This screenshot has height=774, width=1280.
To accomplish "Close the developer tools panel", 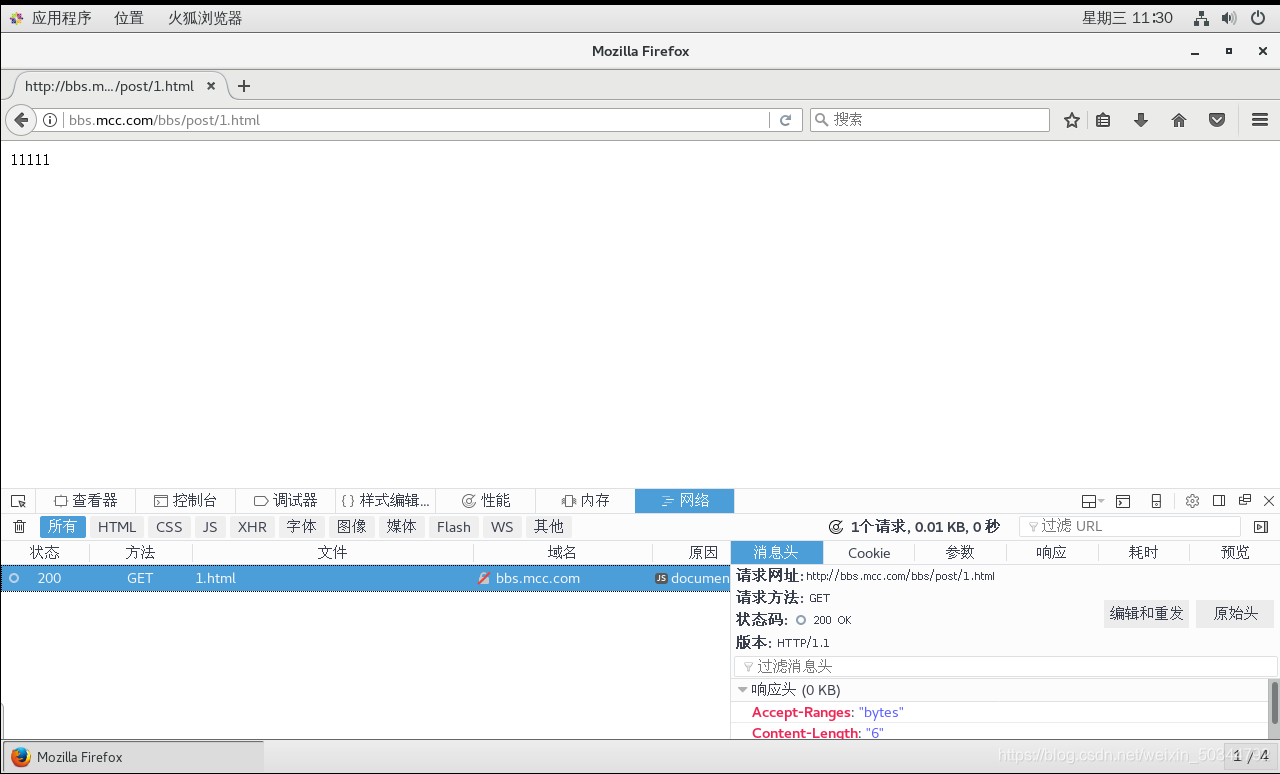I will 1269,501.
